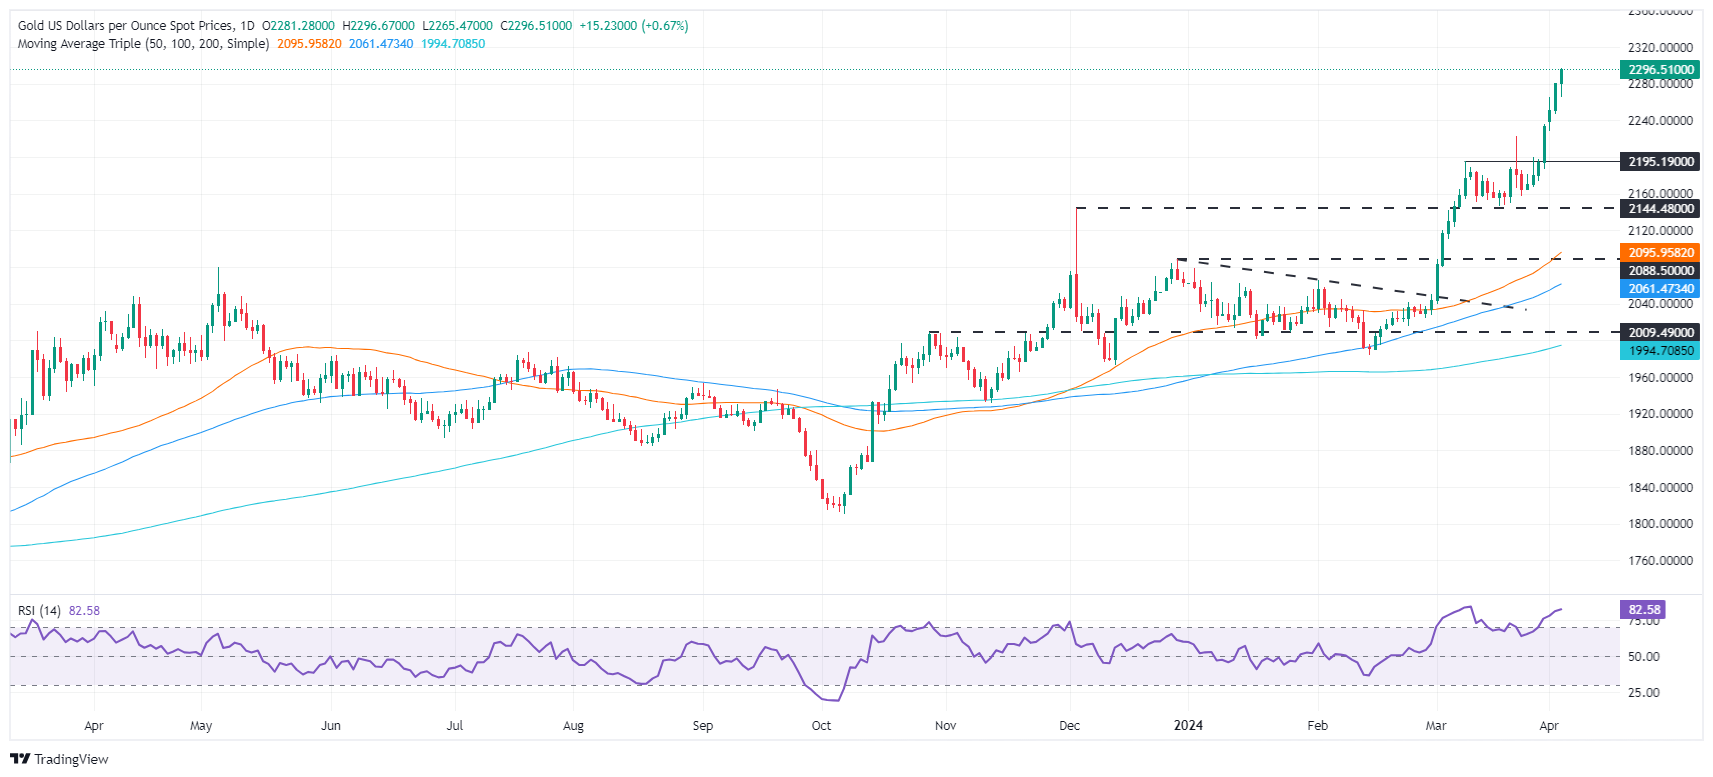1713x777 pixels.
Task: Click the 2024 year marker on time axis
Action: (x=1188, y=726)
